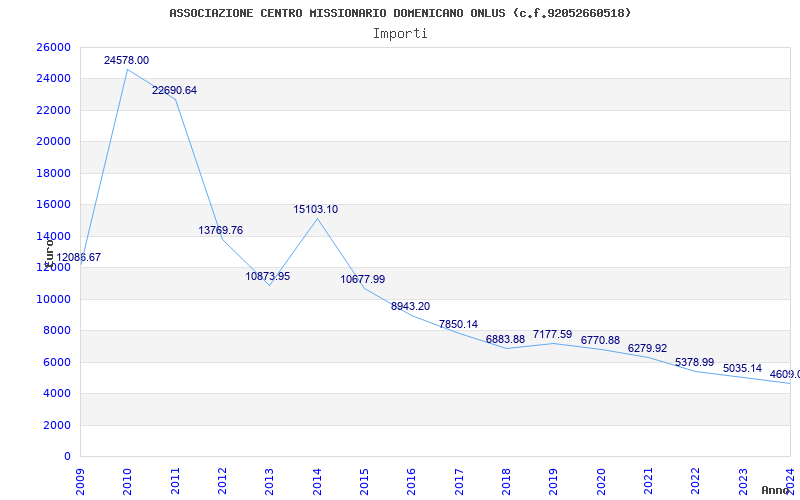The width and height of the screenshot is (800, 500).
Task: Select the 7850.14 data label
Action: (x=458, y=324)
